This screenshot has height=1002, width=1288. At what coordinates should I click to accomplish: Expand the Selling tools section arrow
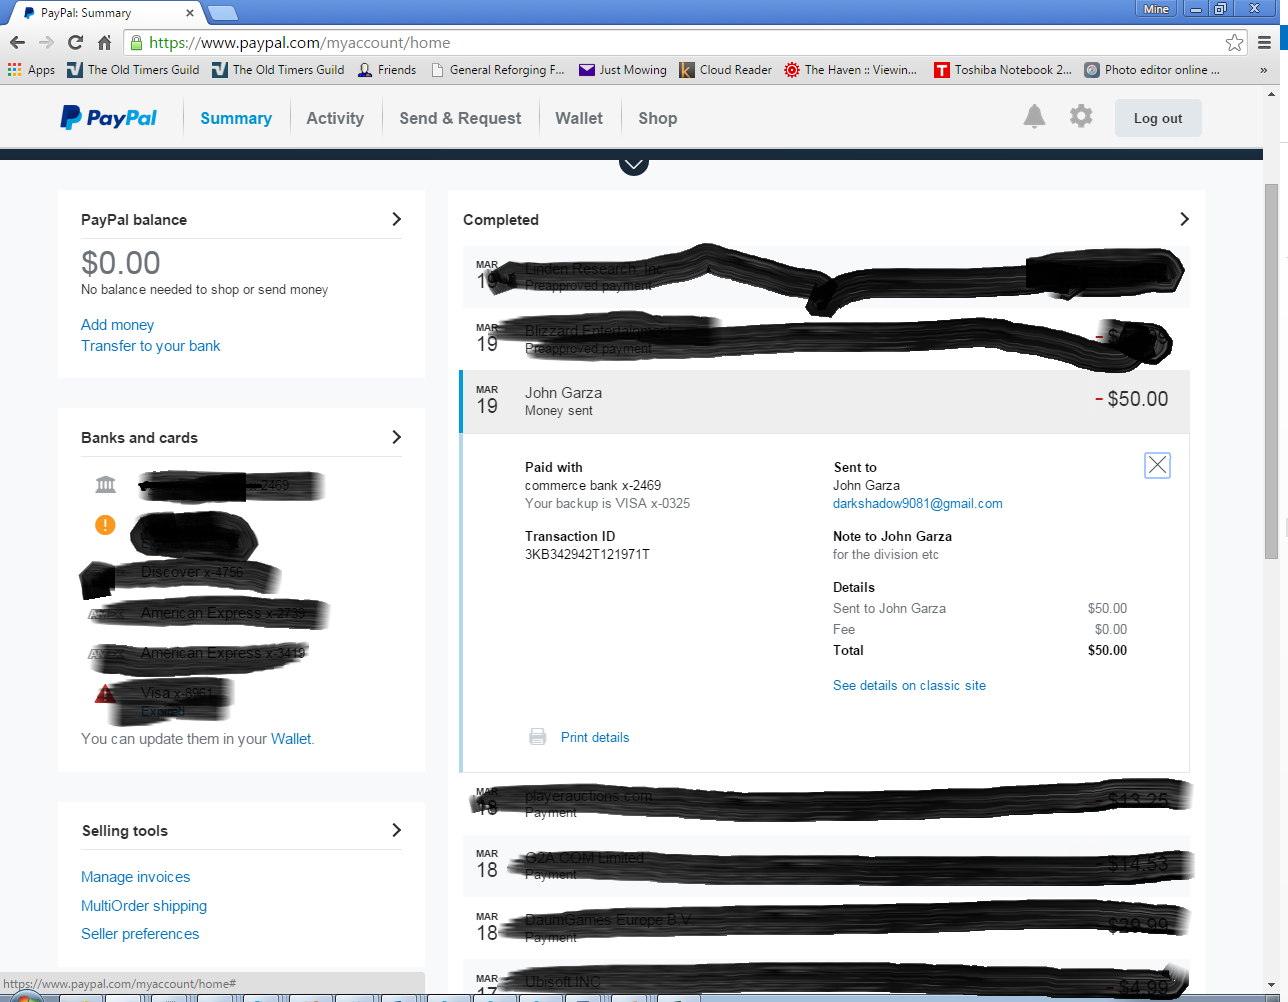point(396,830)
